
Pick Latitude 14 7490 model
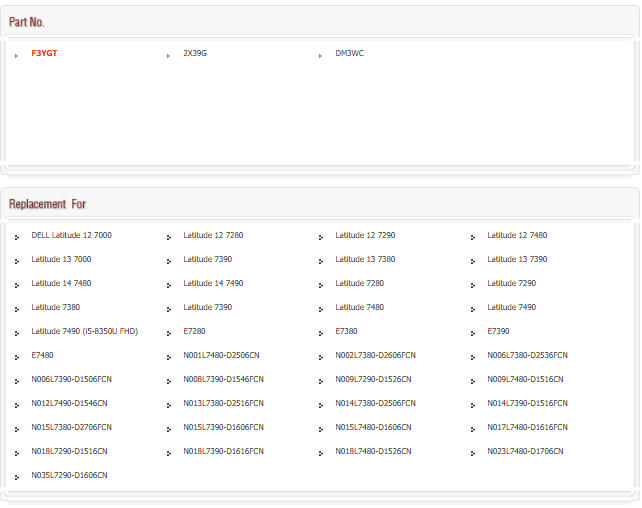213,283
